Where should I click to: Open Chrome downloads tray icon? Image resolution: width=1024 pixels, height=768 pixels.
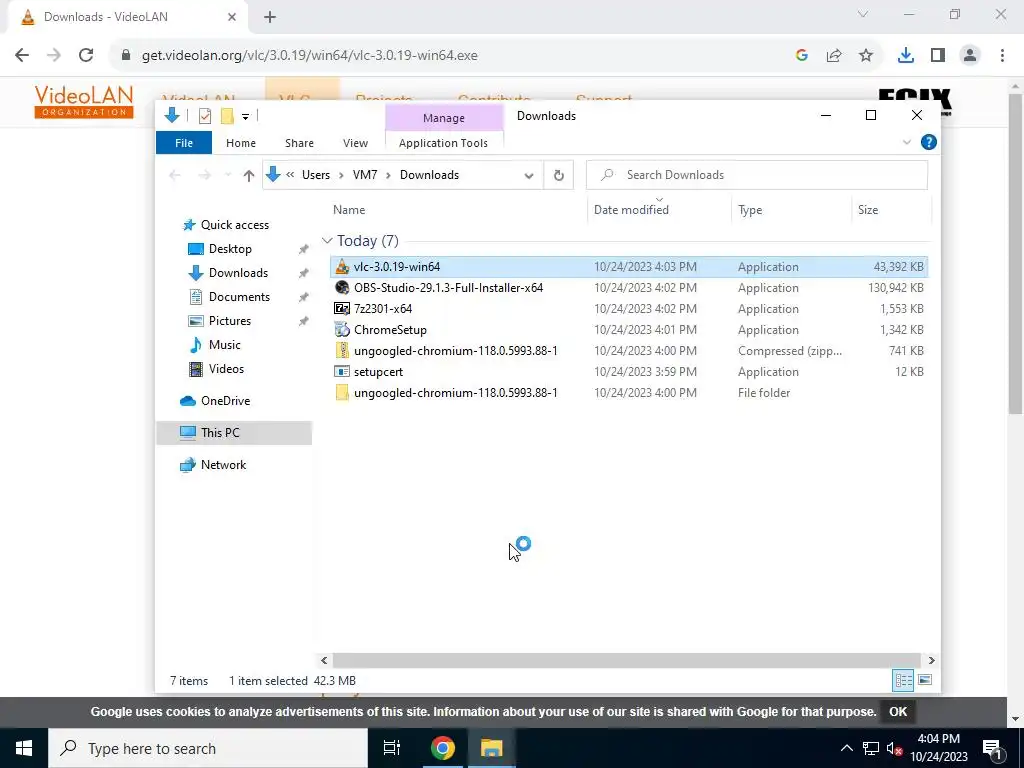coord(905,56)
